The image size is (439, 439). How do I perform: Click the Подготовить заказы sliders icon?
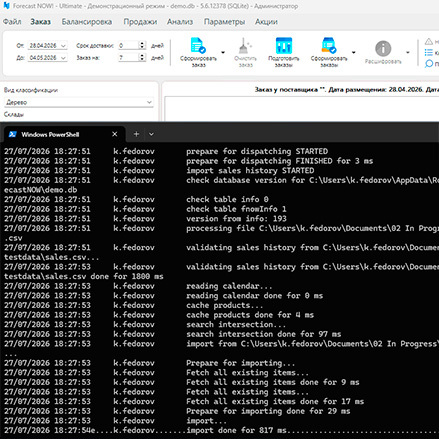click(x=284, y=46)
